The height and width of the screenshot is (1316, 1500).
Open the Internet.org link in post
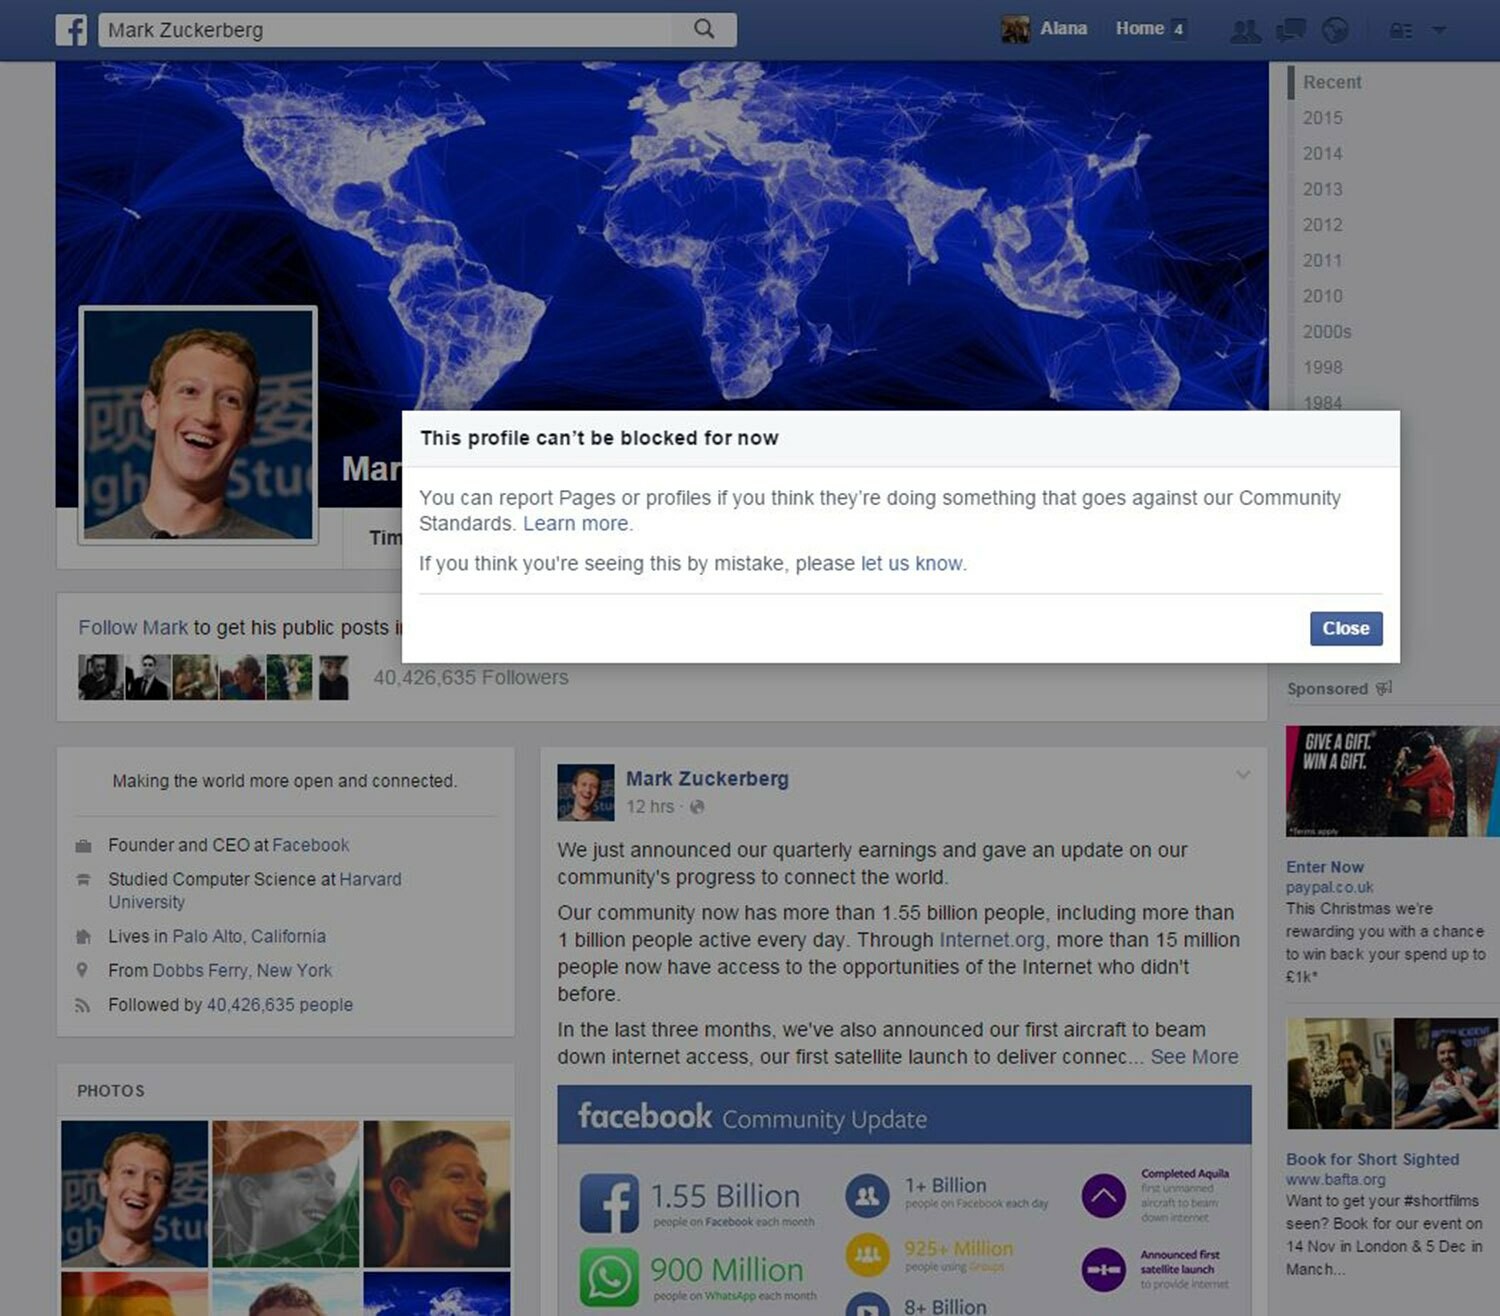coord(992,940)
